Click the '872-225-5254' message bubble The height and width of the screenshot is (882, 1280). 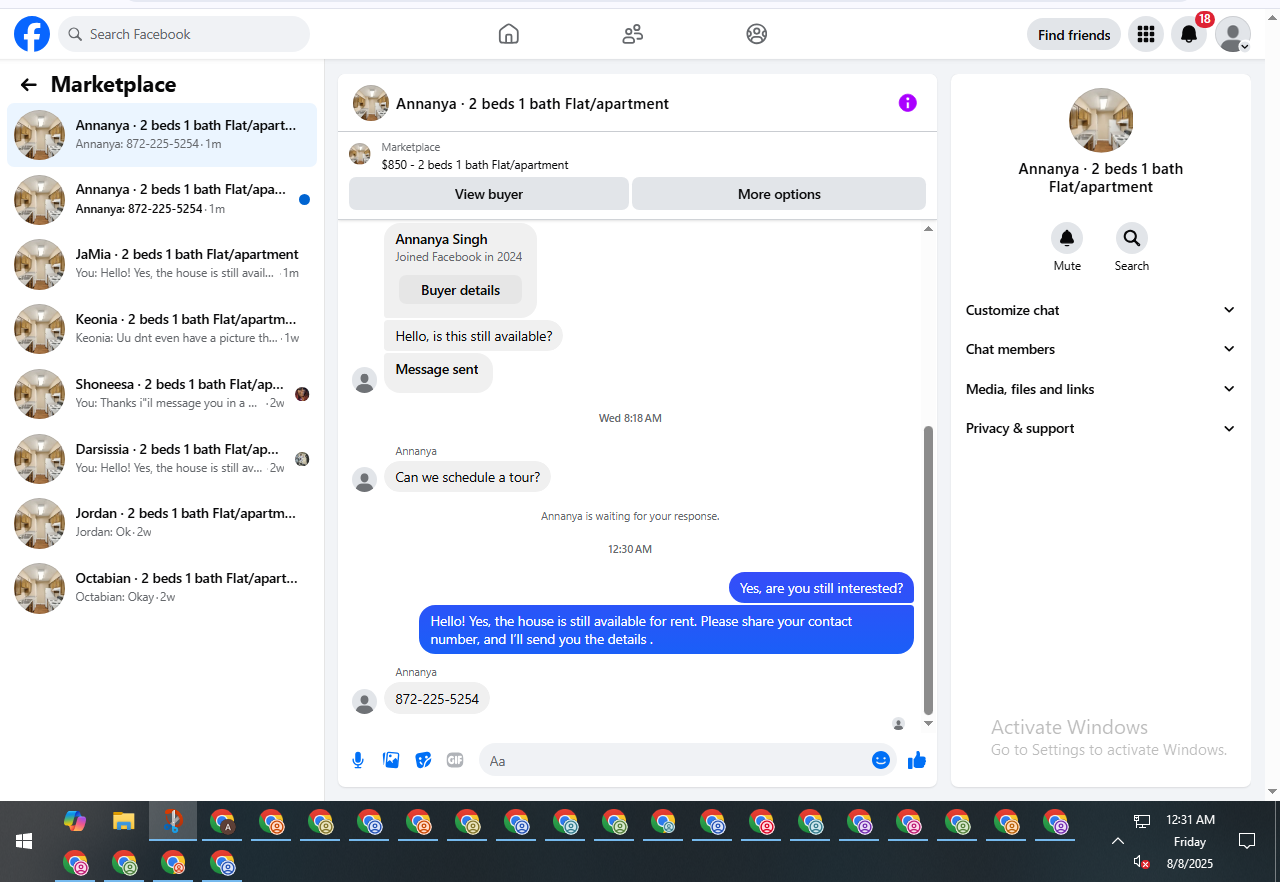pos(437,699)
